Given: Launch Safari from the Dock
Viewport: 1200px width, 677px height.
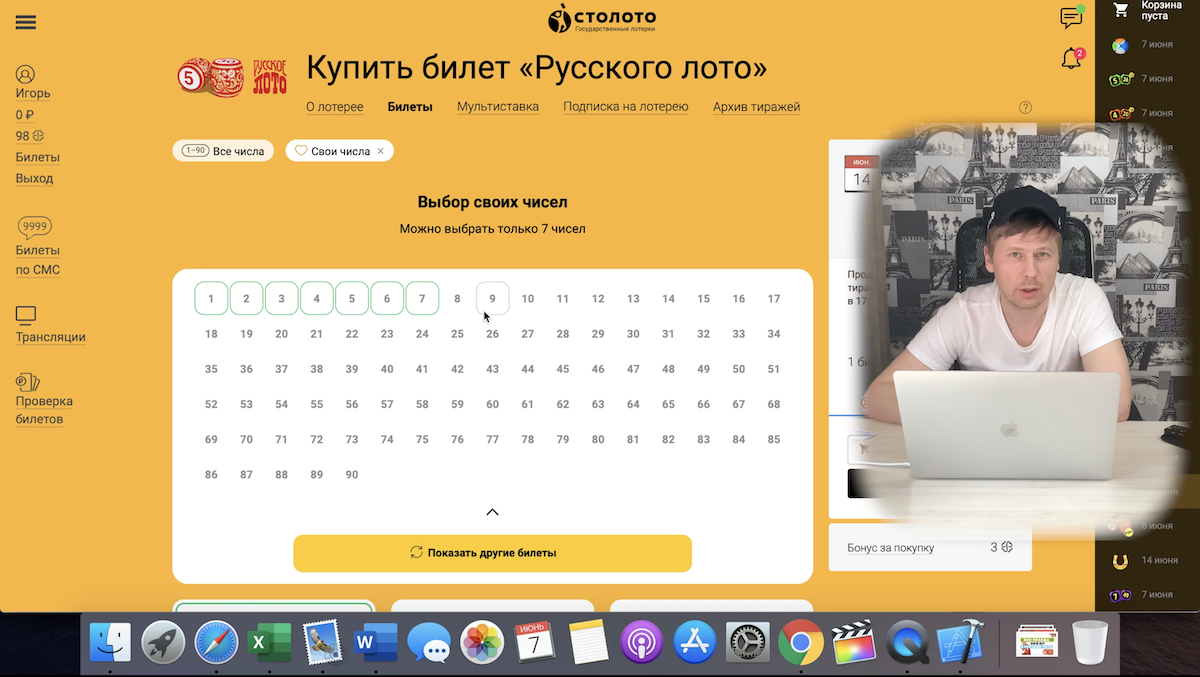Looking at the screenshot, I should [x=216, y=641].
